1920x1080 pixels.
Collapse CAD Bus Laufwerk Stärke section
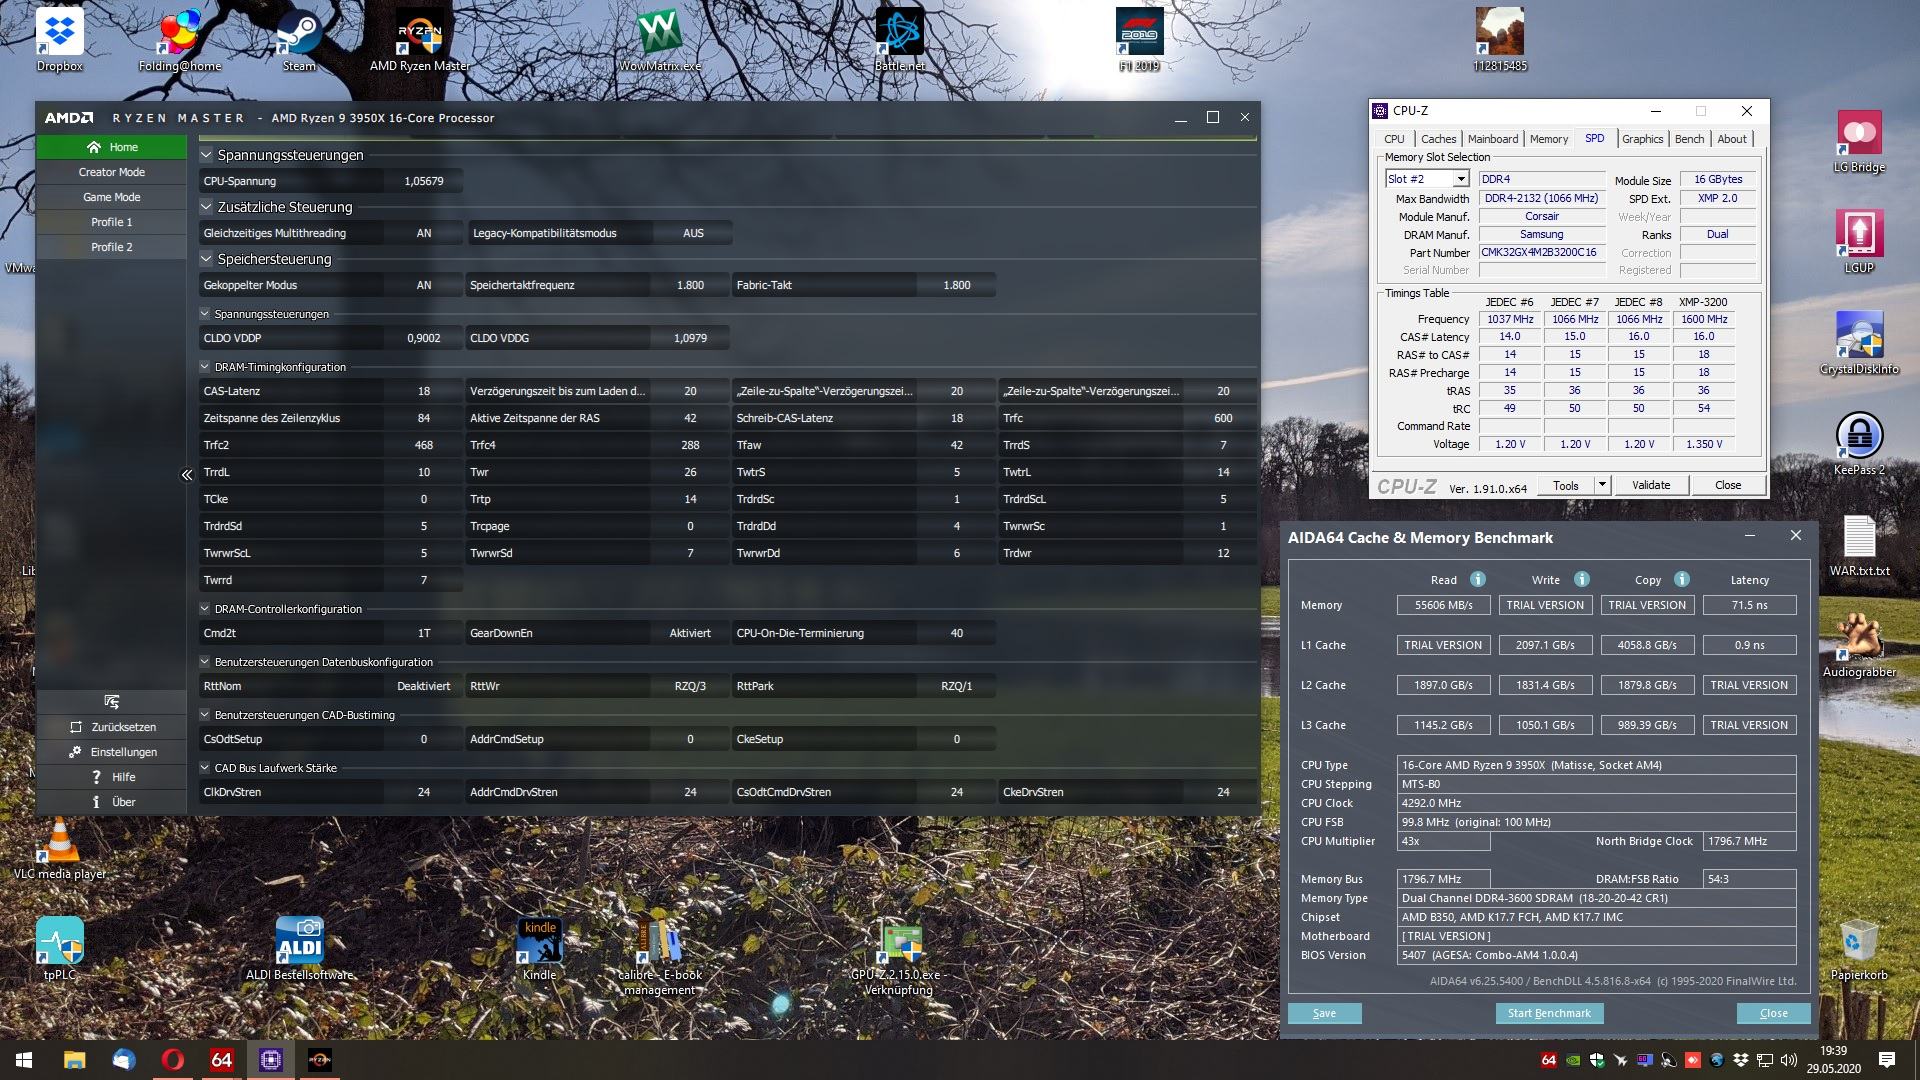[205, 768]
